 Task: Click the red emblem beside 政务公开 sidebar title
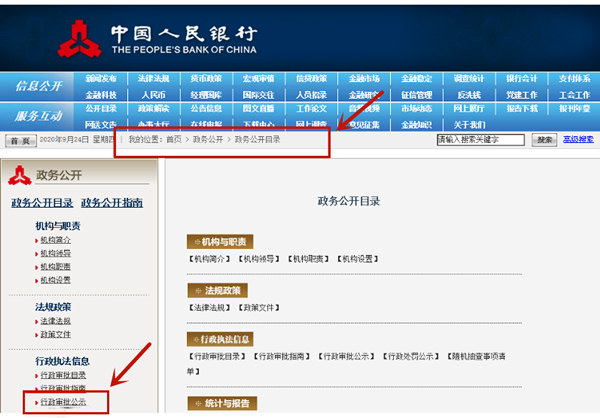point(20,175)
